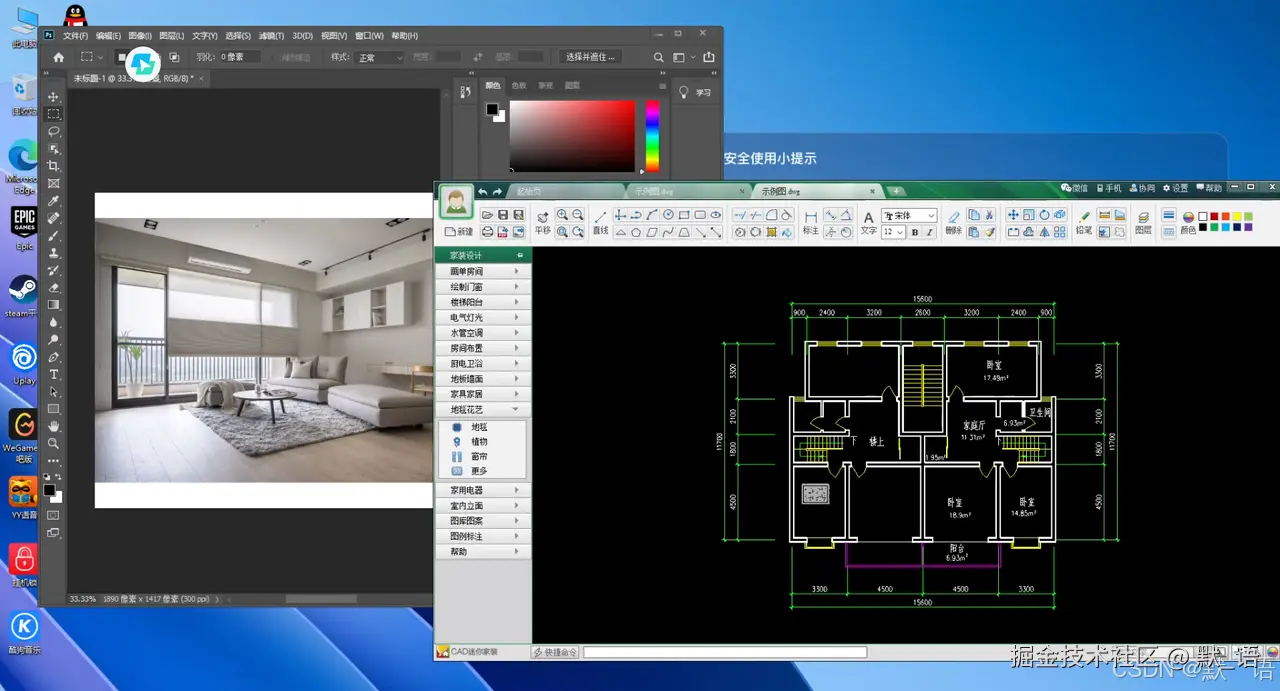This screenshot has height=691, width=1280.
Task: Select the 文字 text tool in CAD
Action: pyautogui.click(x=869, y=221)
